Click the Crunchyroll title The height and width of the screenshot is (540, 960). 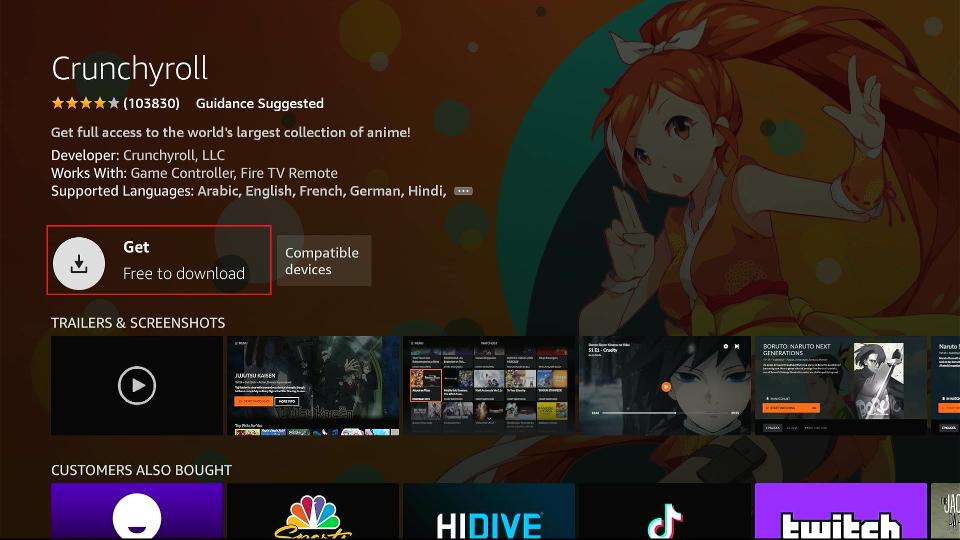point(130,69)
